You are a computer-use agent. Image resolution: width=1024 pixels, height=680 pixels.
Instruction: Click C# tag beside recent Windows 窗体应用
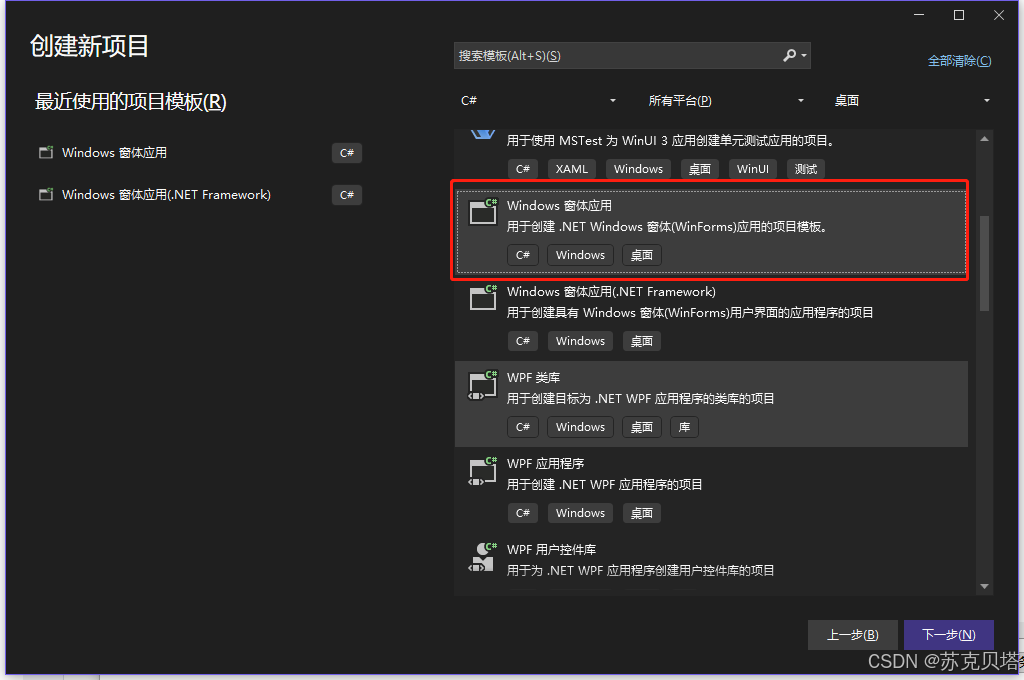[347, 153]
